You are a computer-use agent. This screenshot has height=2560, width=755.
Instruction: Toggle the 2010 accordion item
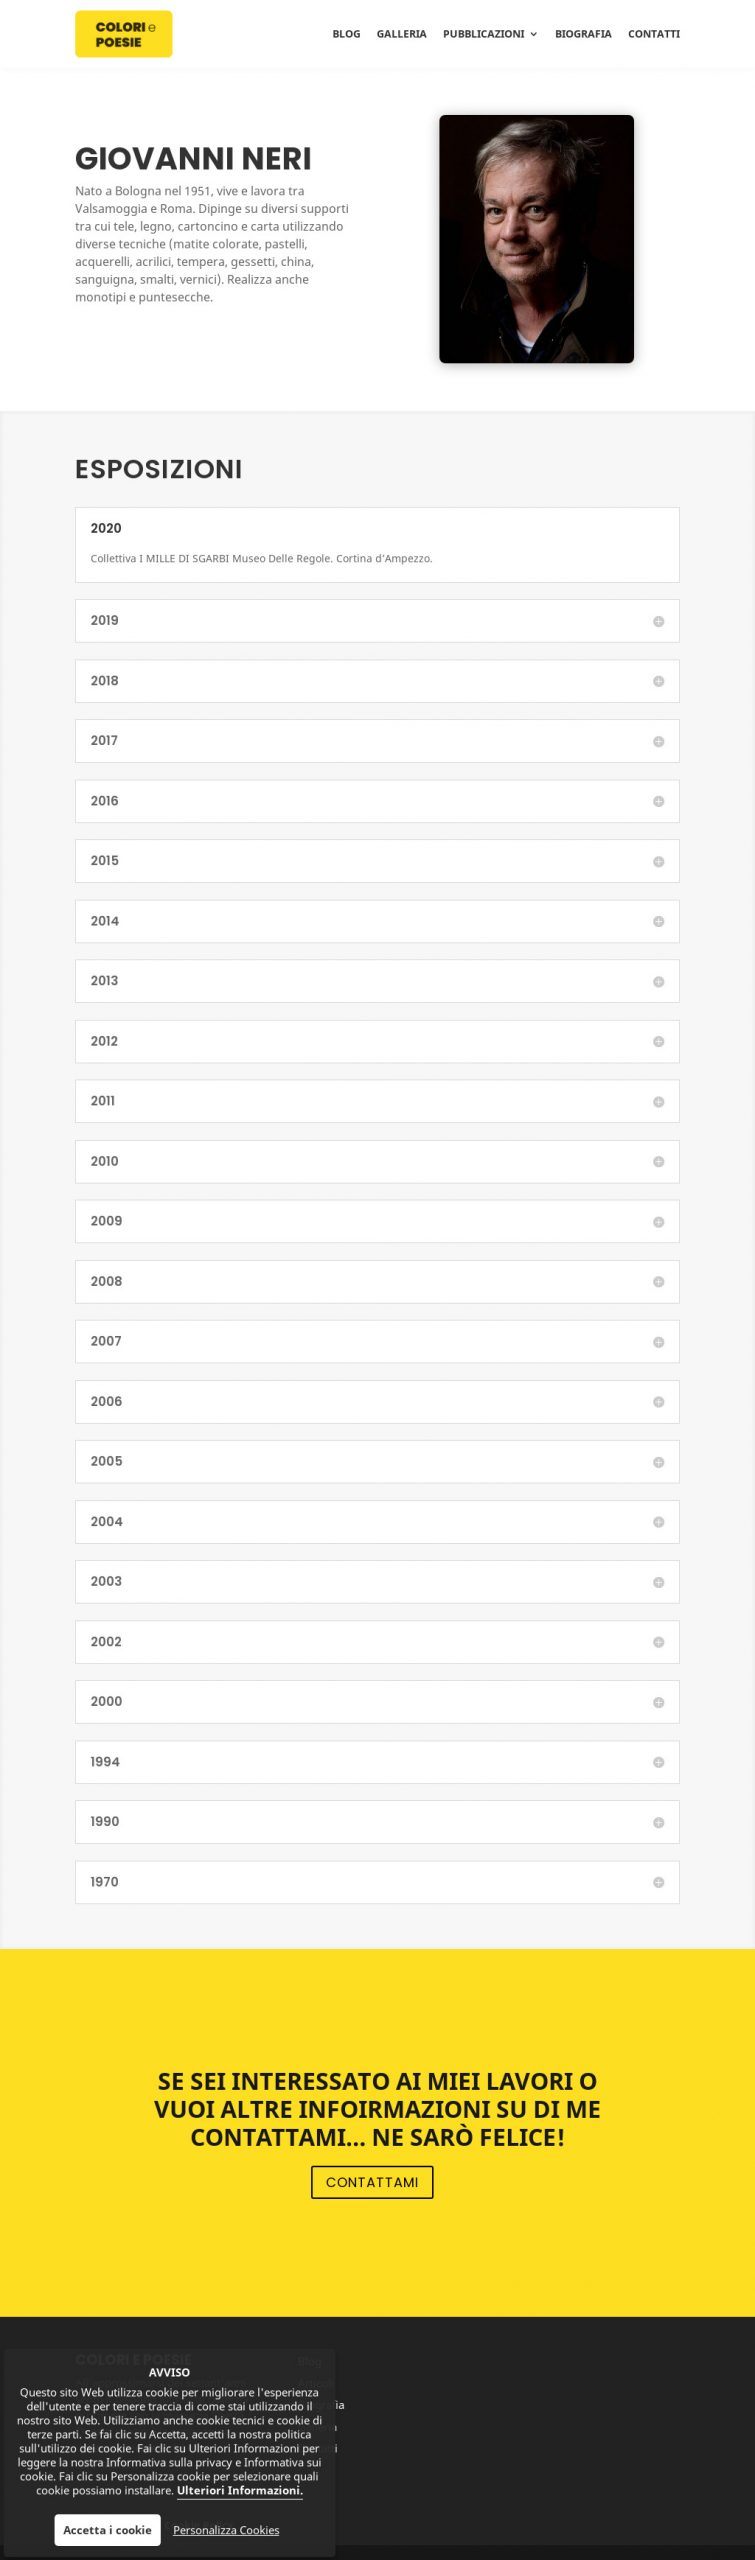pos(376,1161)
